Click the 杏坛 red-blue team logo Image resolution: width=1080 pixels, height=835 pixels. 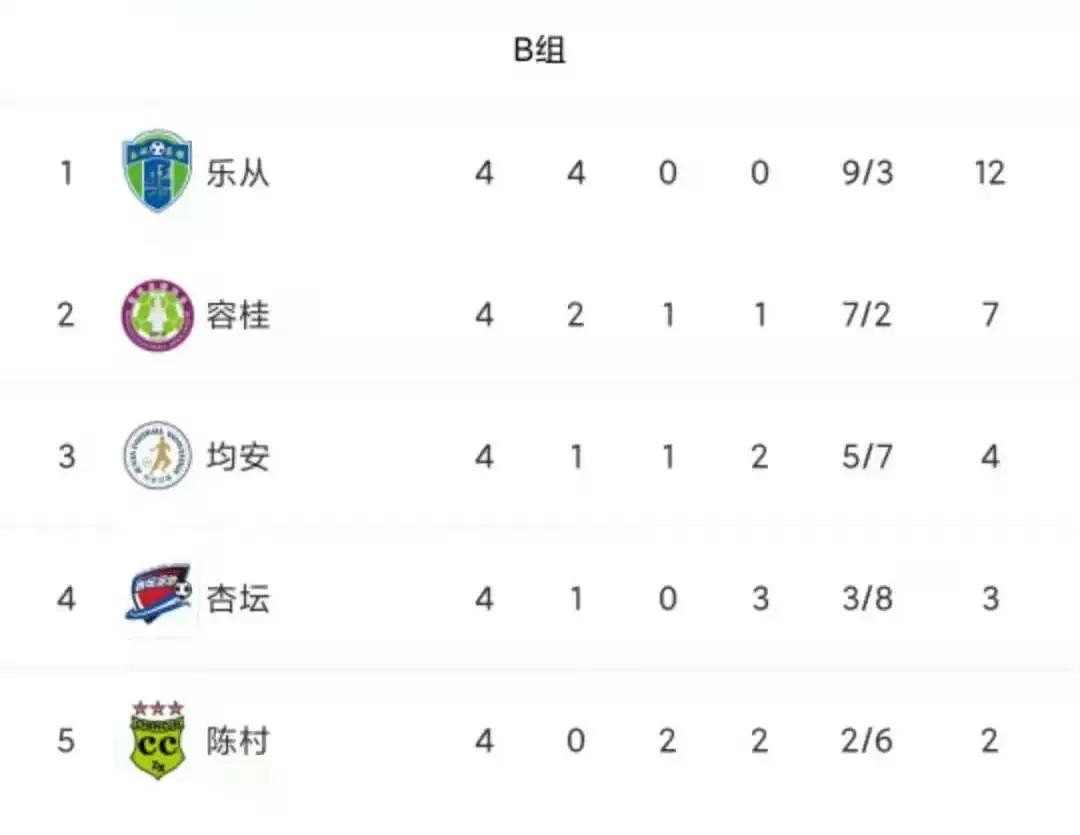158,597
